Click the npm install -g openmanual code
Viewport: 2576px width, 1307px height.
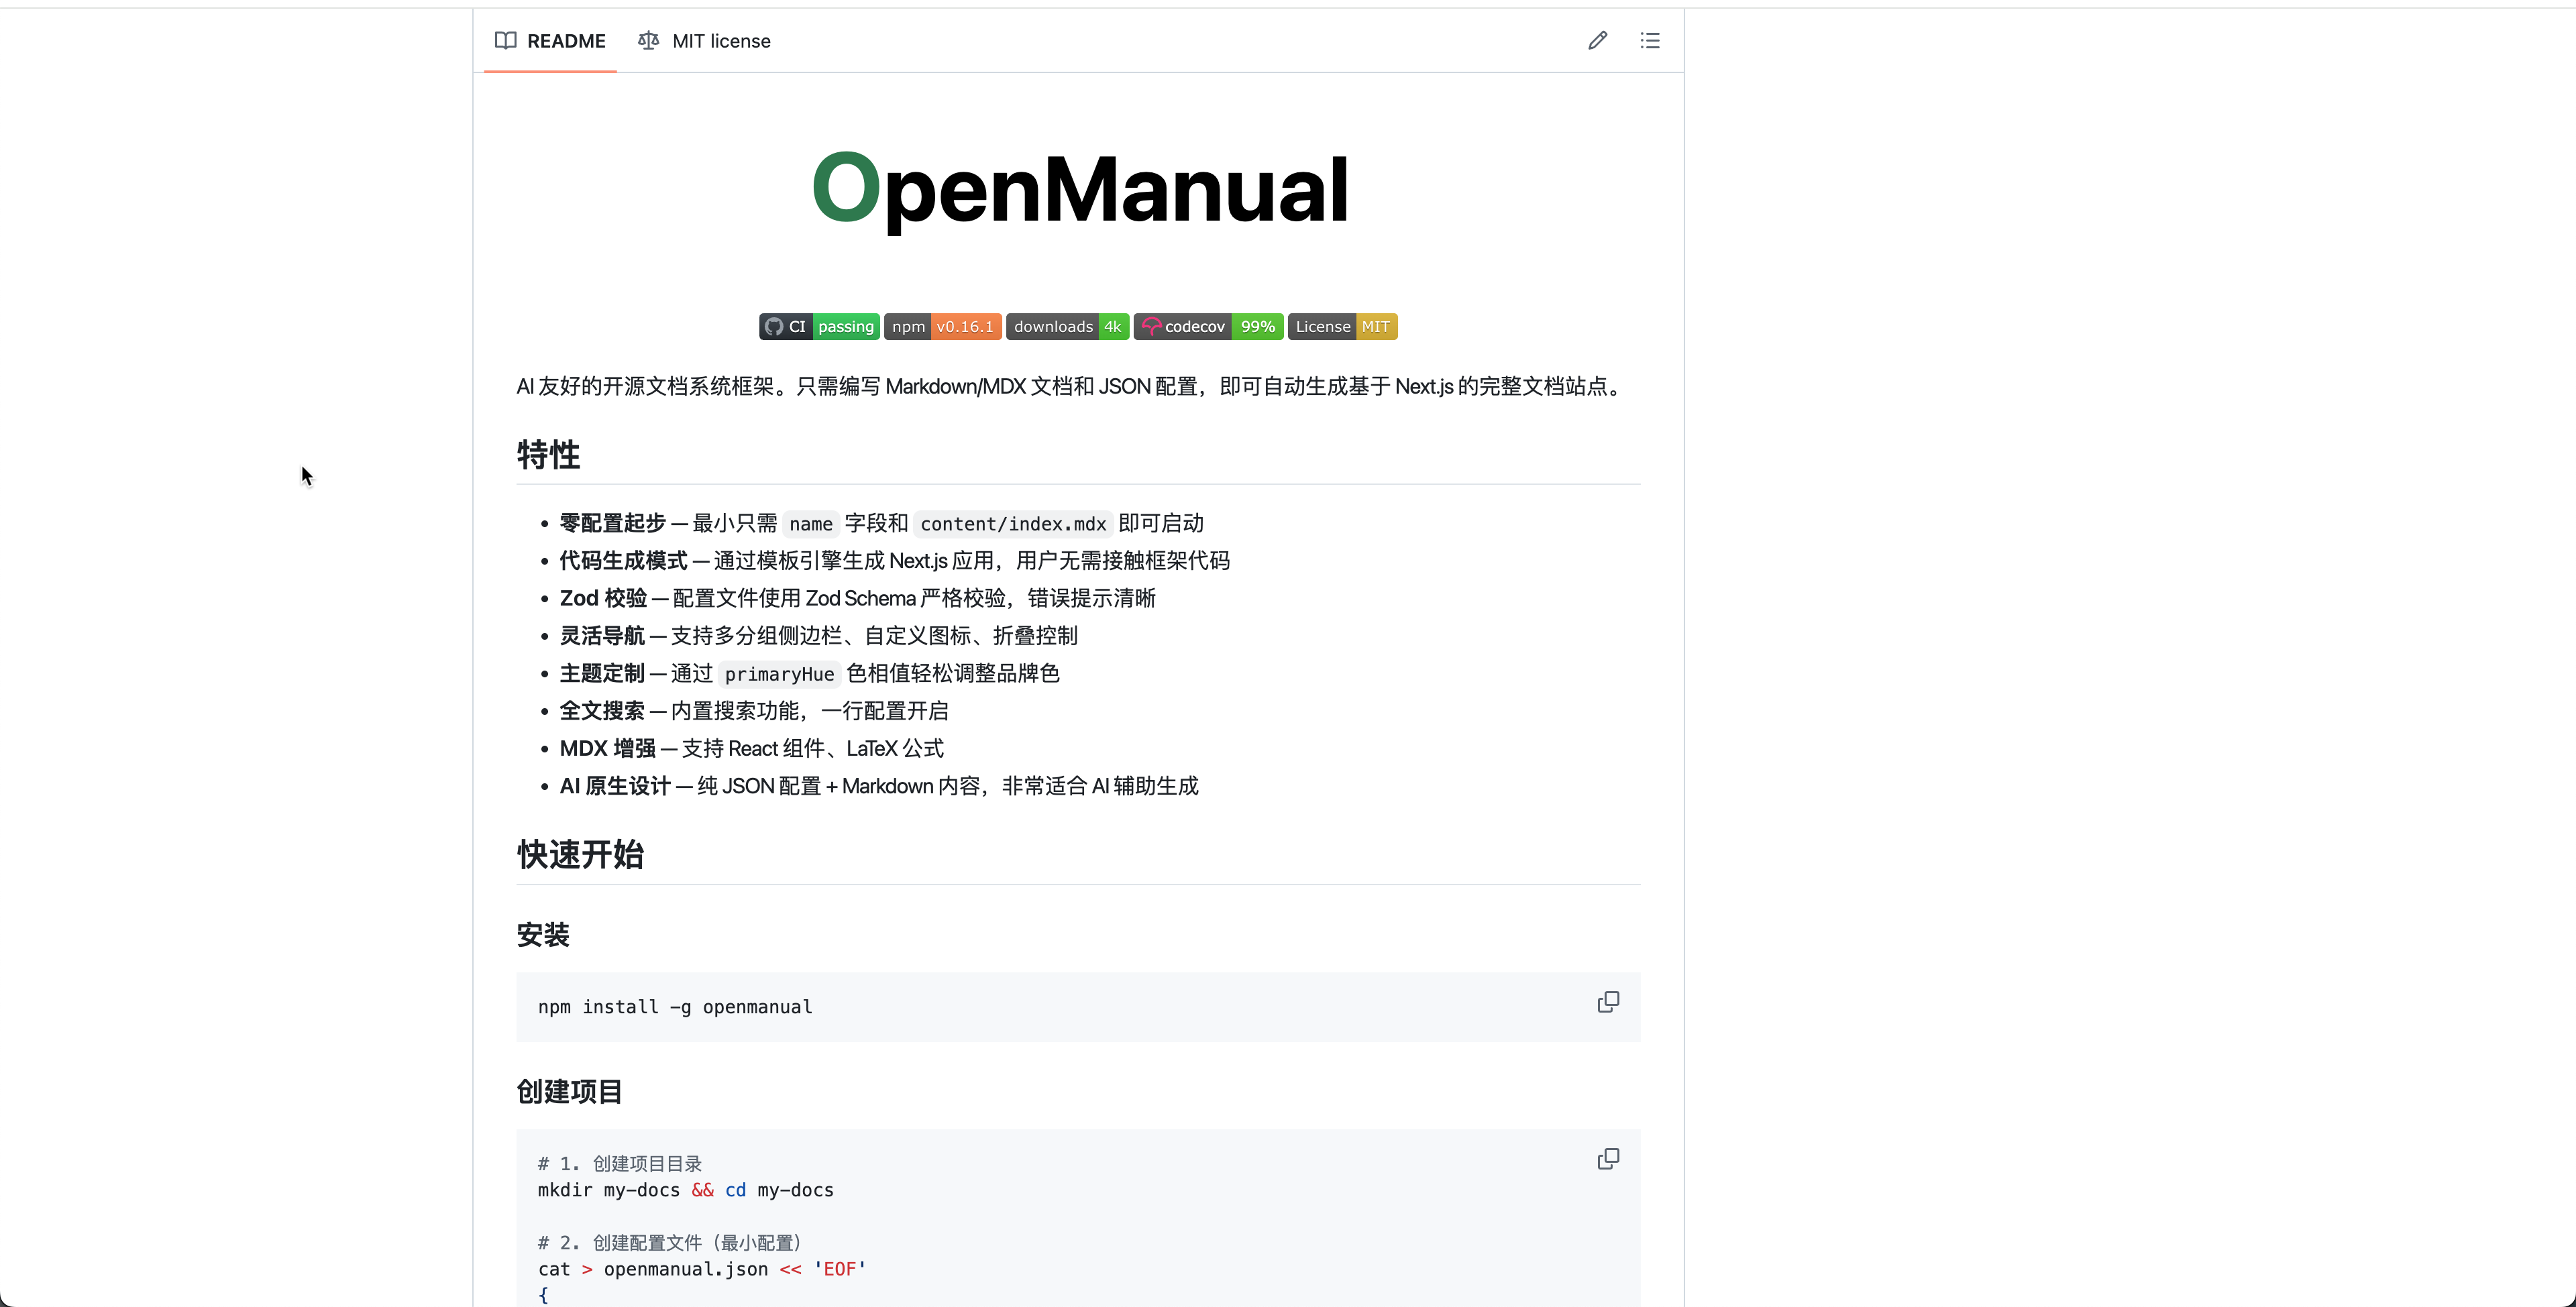click(675, 1007)
